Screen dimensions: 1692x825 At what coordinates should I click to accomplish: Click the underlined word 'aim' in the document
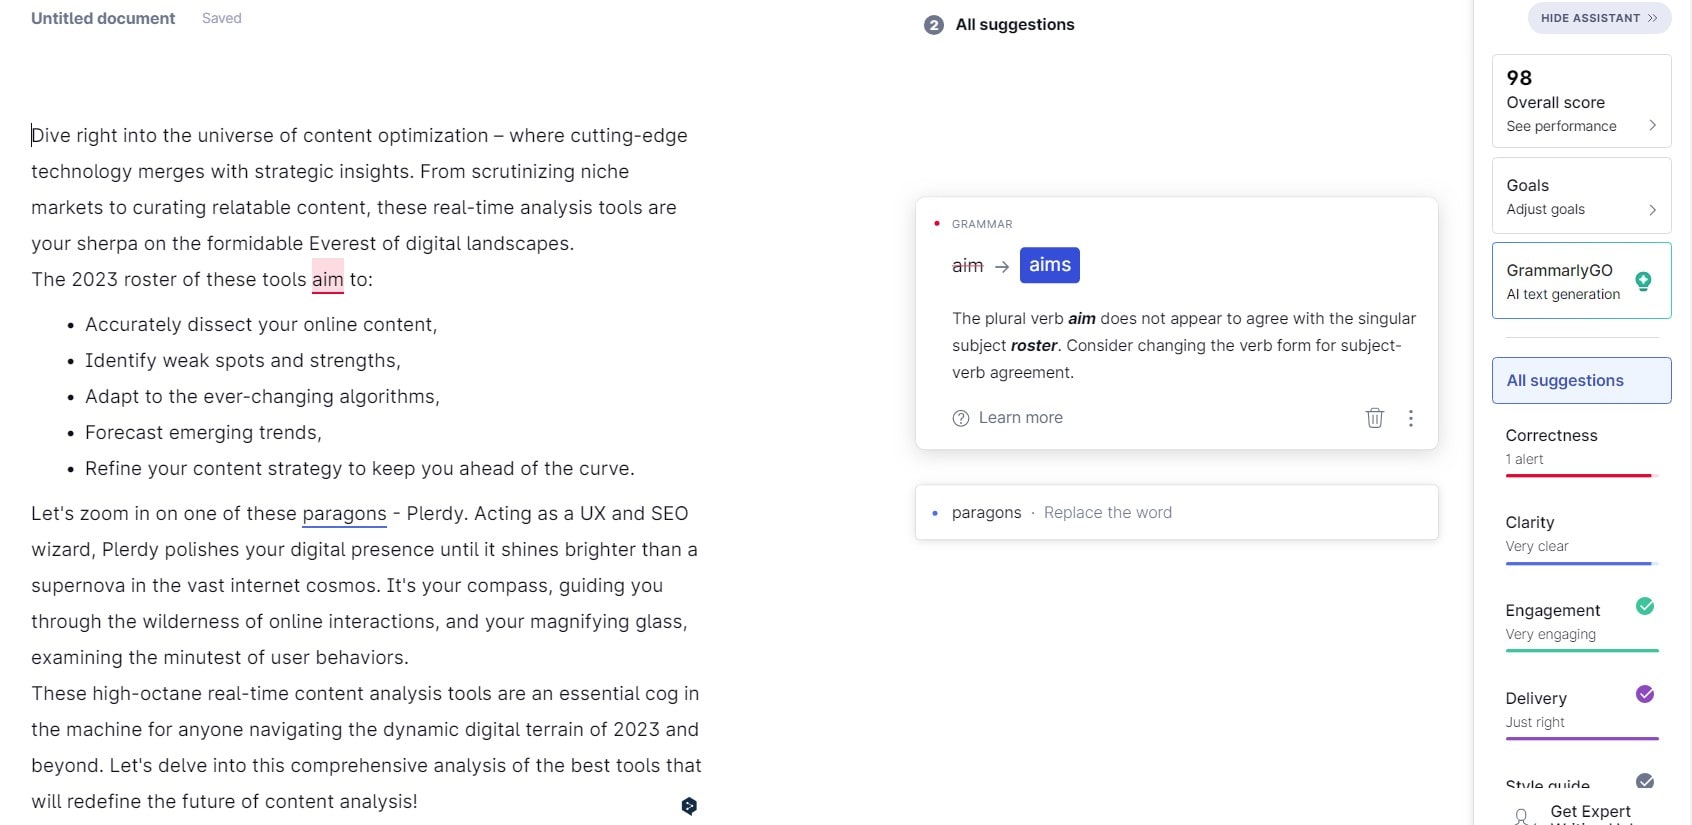coord(327,280)
